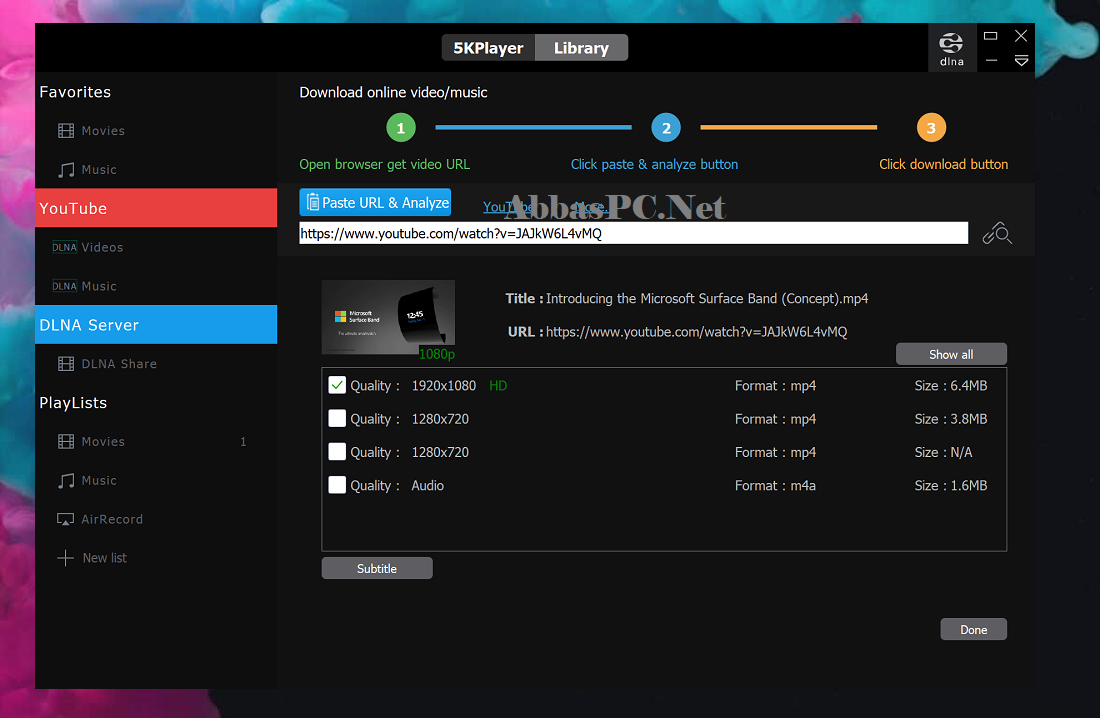
Task: Check the 1280x720 3.8MB quality checkbox
Action: click(x=337, y=418)
